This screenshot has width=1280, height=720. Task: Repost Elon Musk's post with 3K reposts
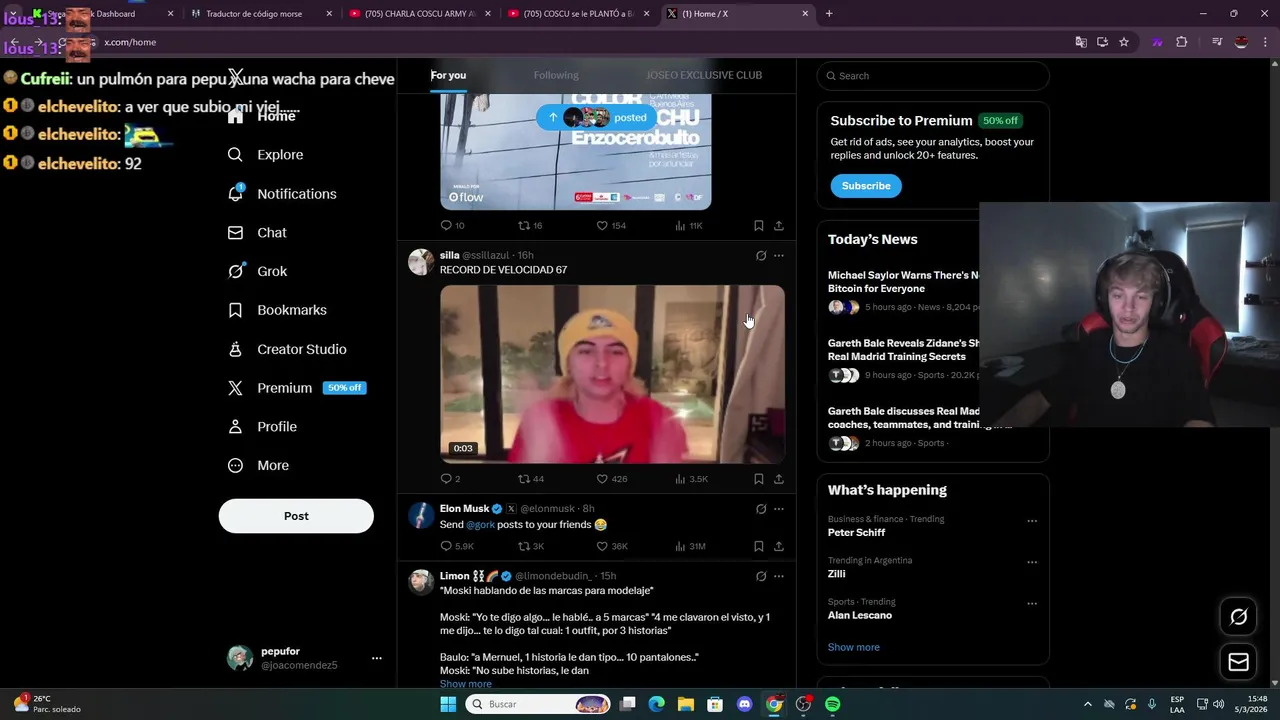click(x=524, y=546)
